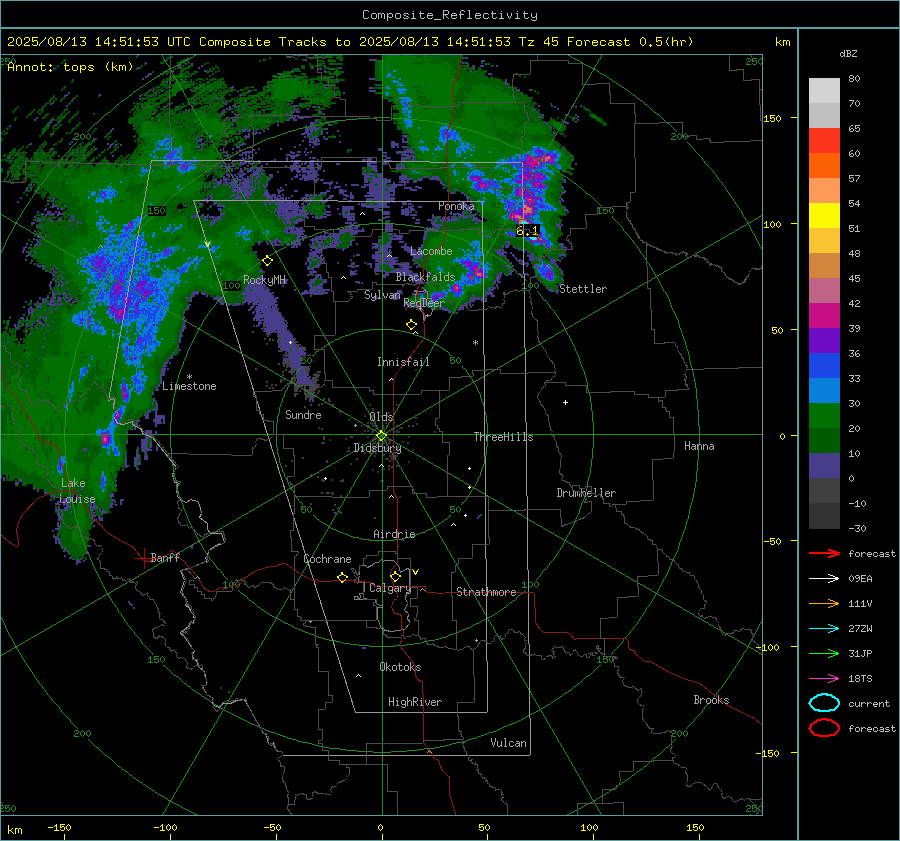Click the Olds town label
The height and width of the screenshot is (841, 900).
381,417
